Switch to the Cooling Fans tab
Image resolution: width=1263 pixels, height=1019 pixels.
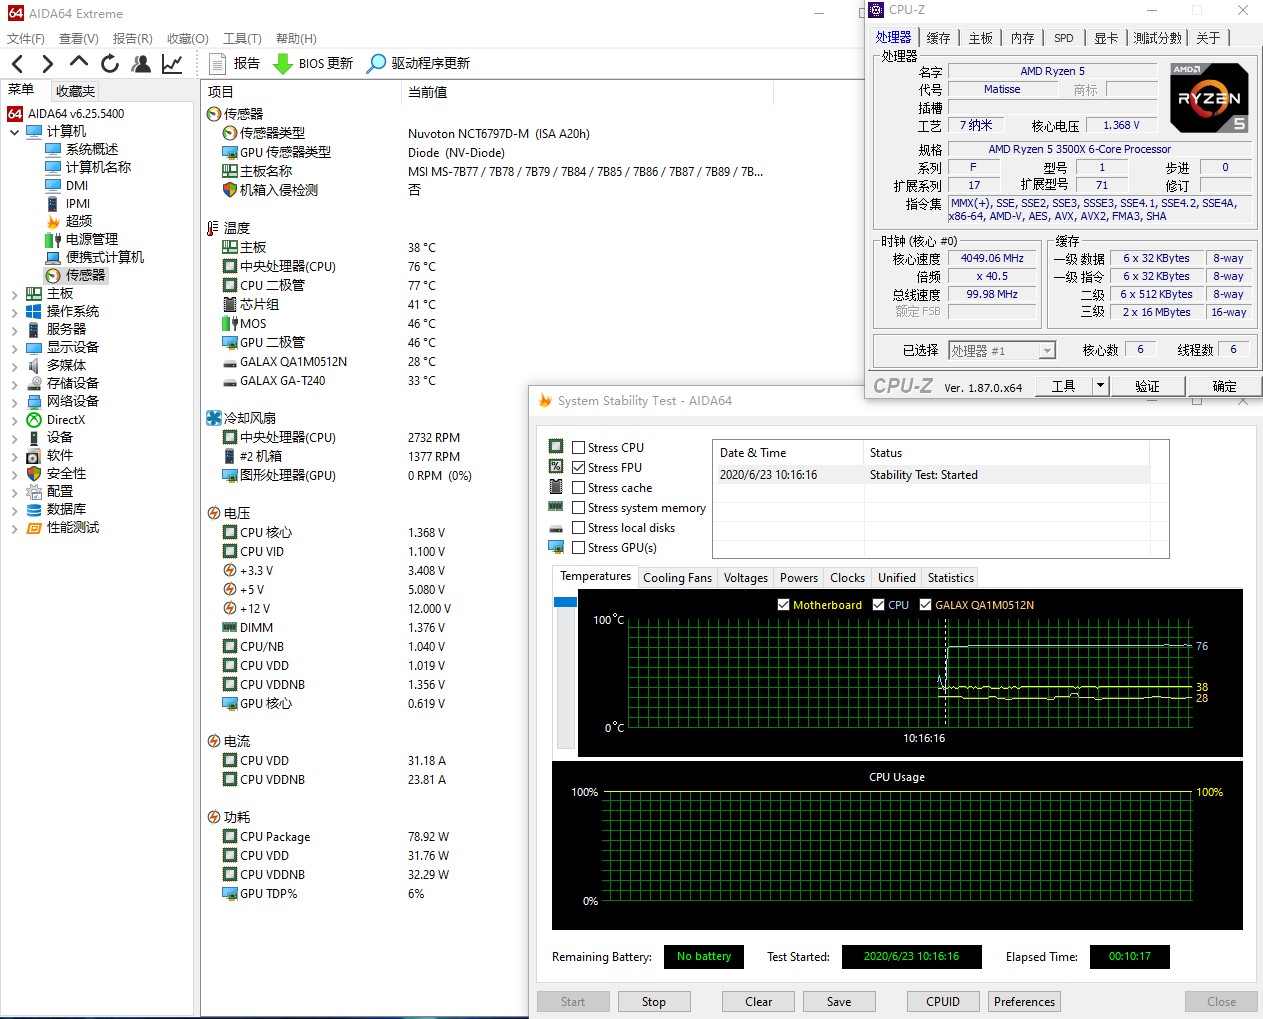(x=677, y=578)
